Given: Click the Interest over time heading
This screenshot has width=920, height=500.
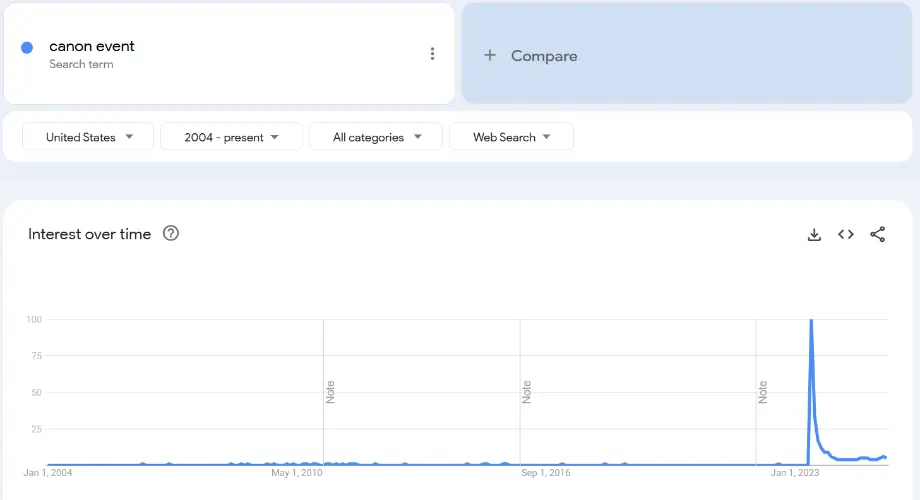Looking at the screenshot, I should coord(89,234).
